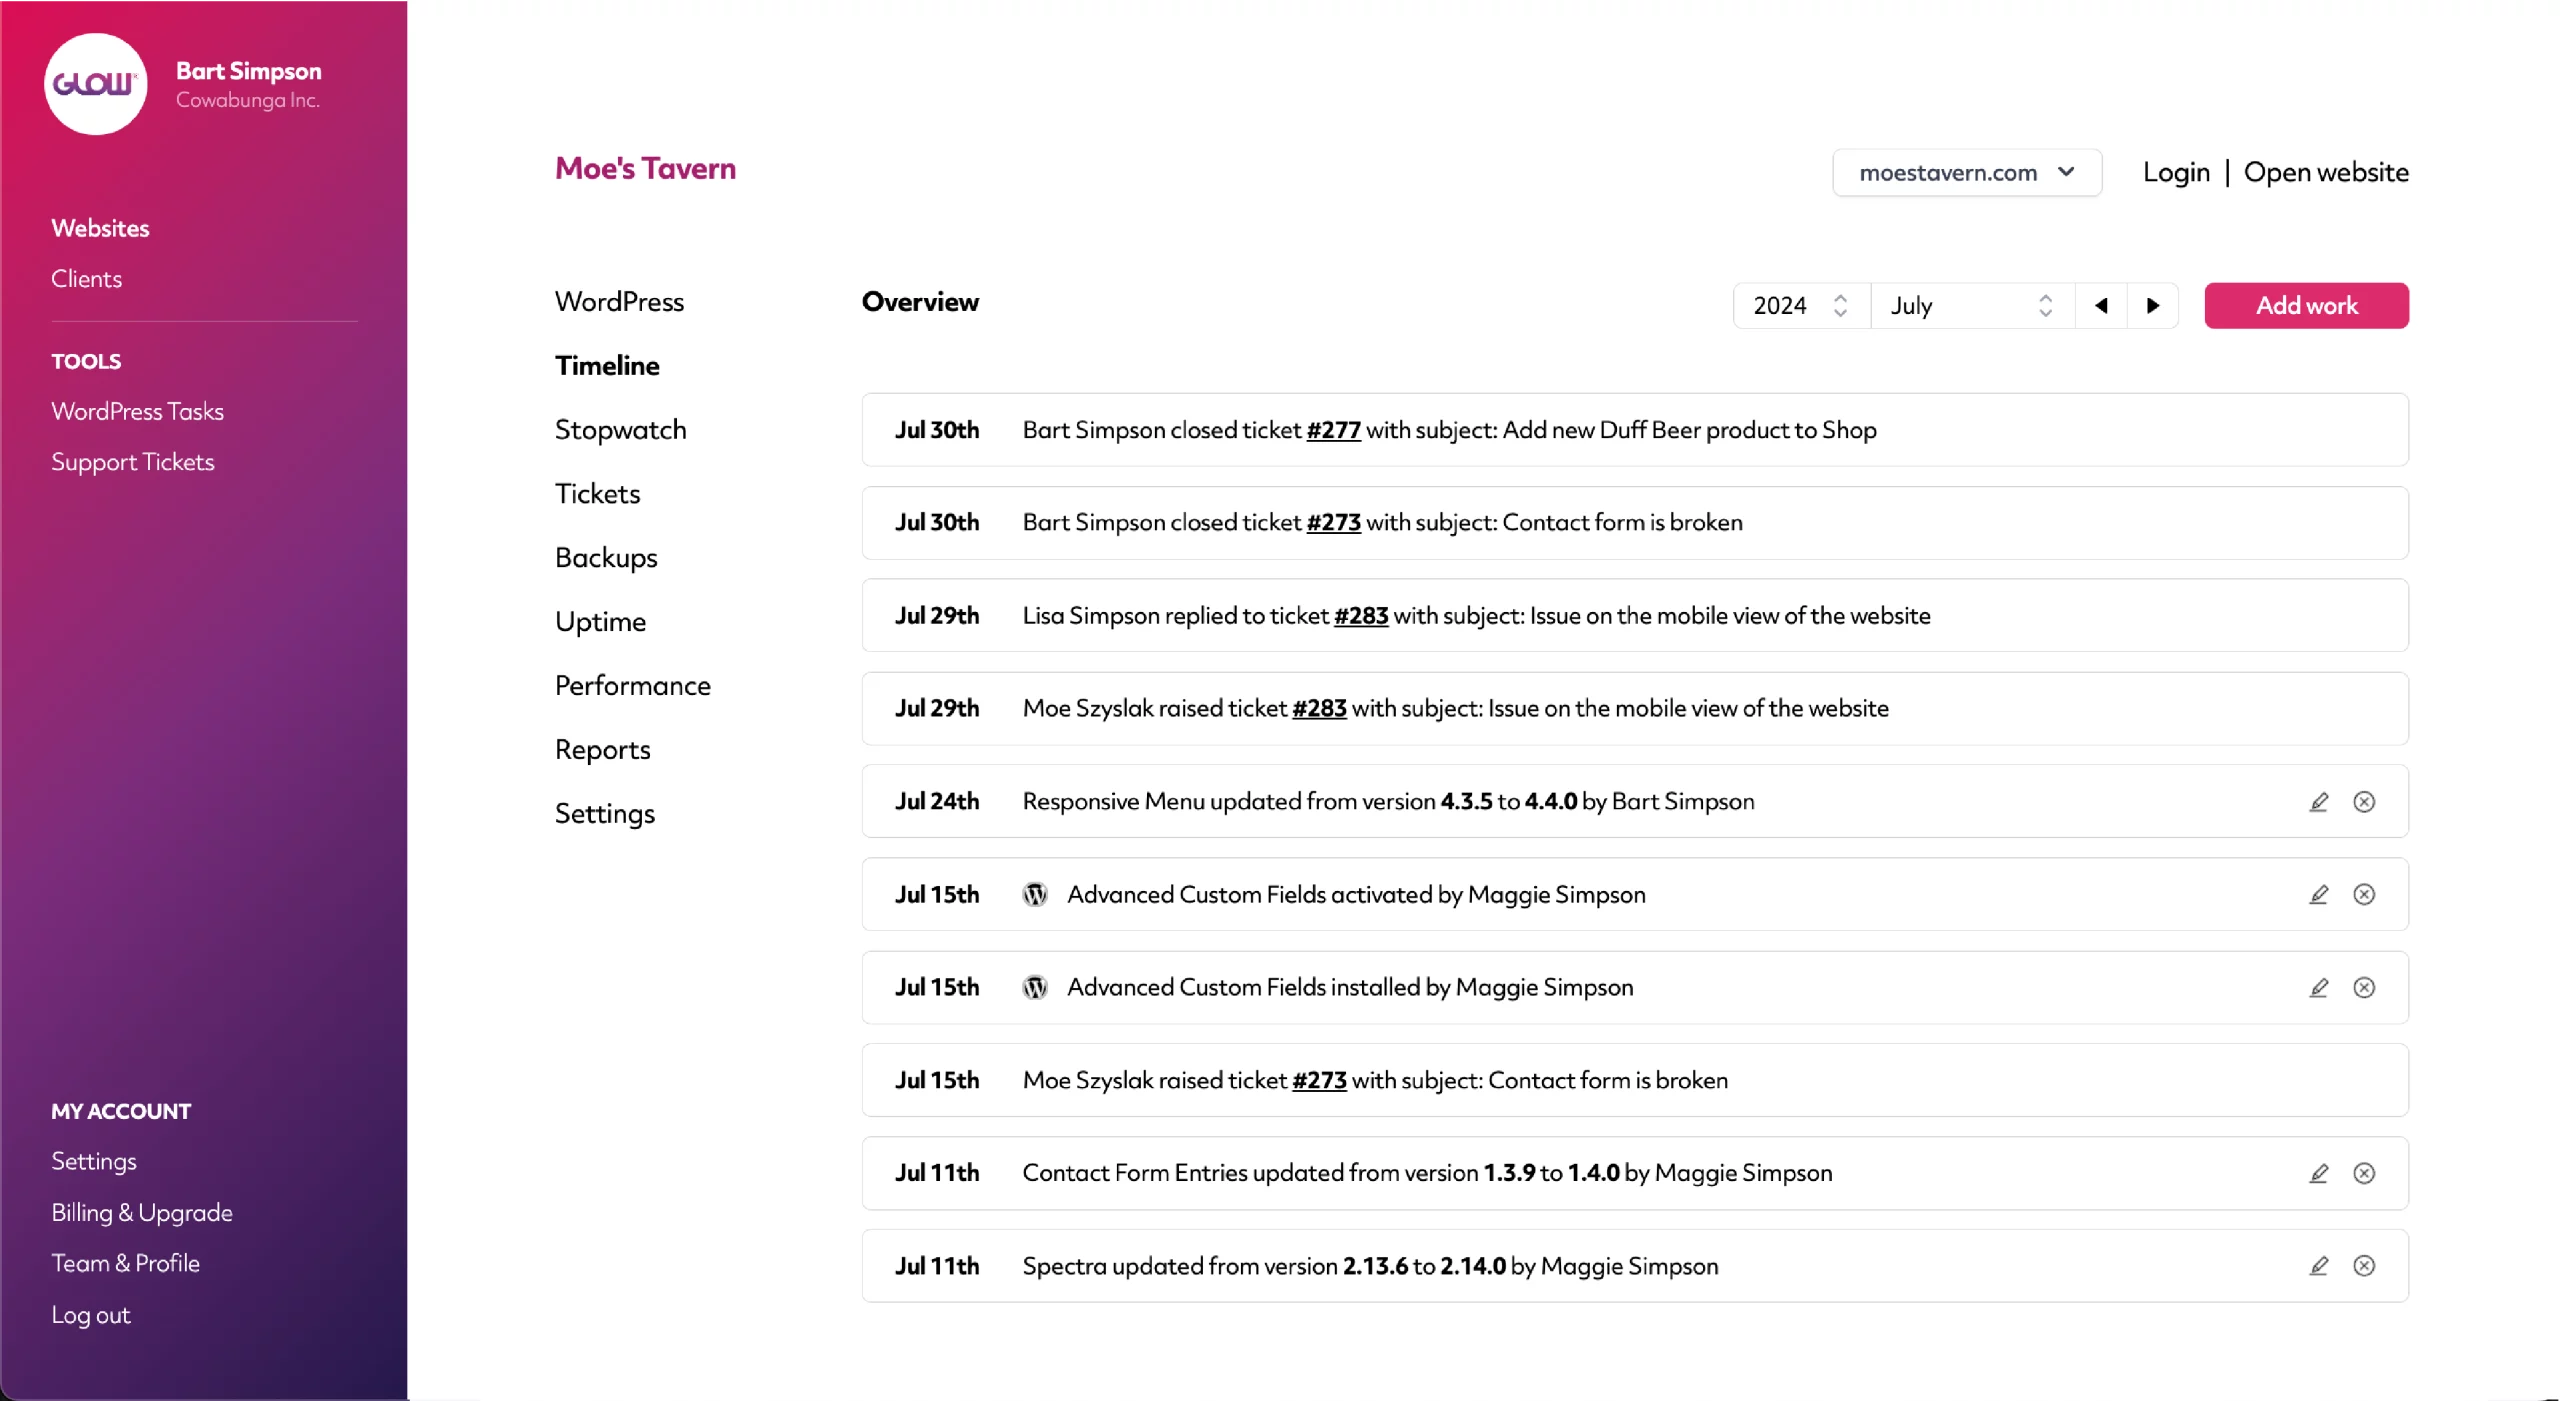Click the WordPress icon on Advanced Custom Fields activated

(x=1034, y=894)
